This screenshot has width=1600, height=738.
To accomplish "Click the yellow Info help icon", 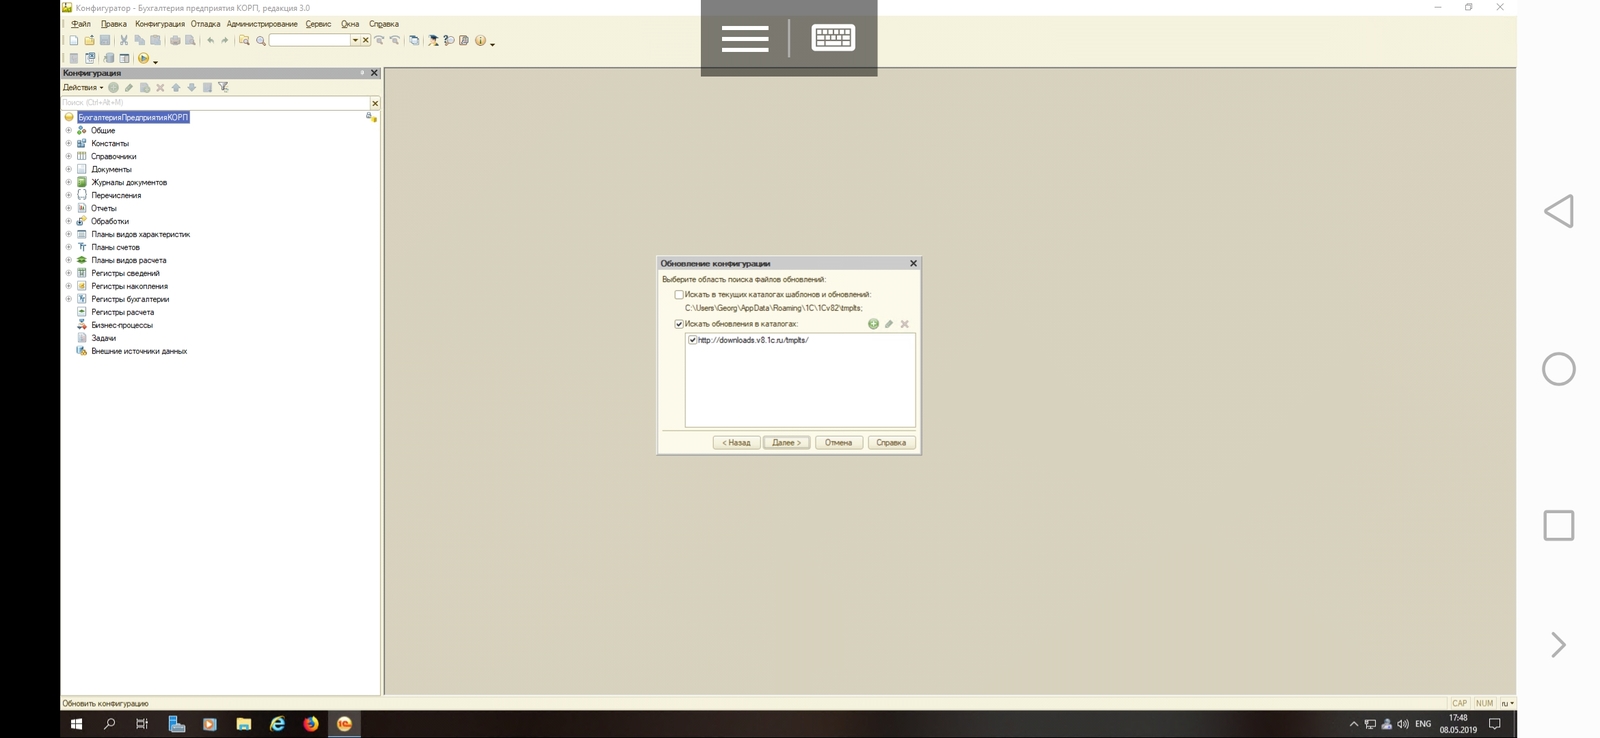I will [480, 41].
